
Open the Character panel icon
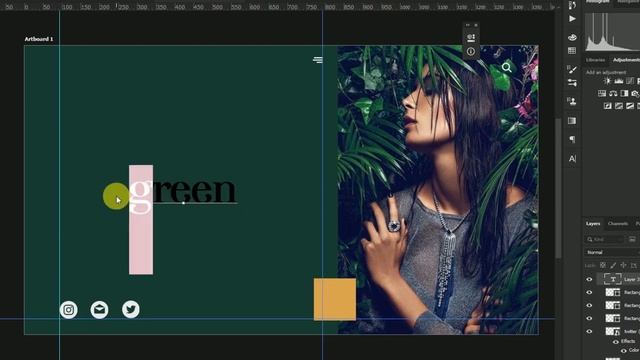pyautogui.click(x=572, y=159)
